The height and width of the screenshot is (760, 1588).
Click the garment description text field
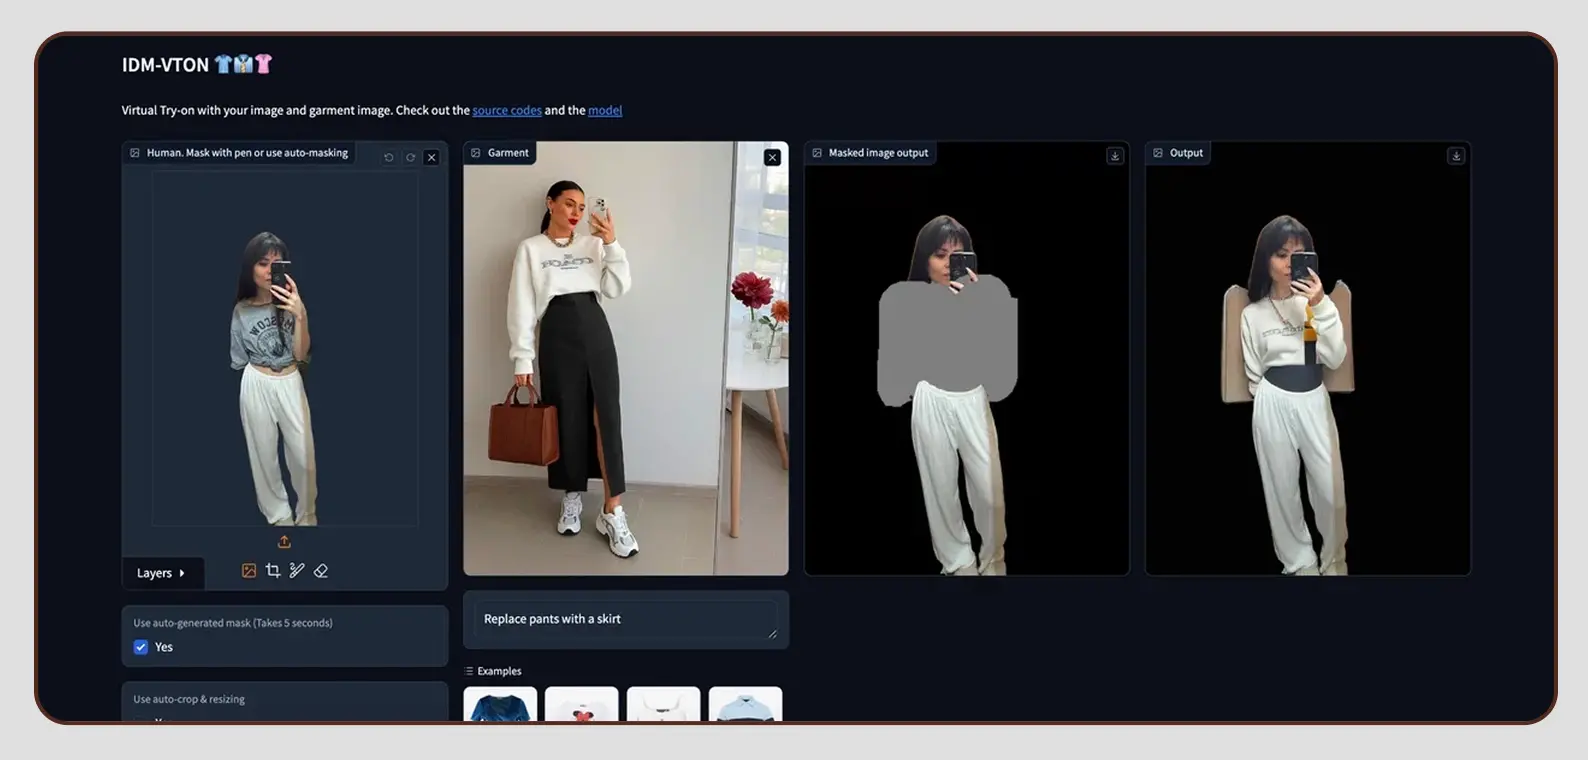tap(625, 619)
